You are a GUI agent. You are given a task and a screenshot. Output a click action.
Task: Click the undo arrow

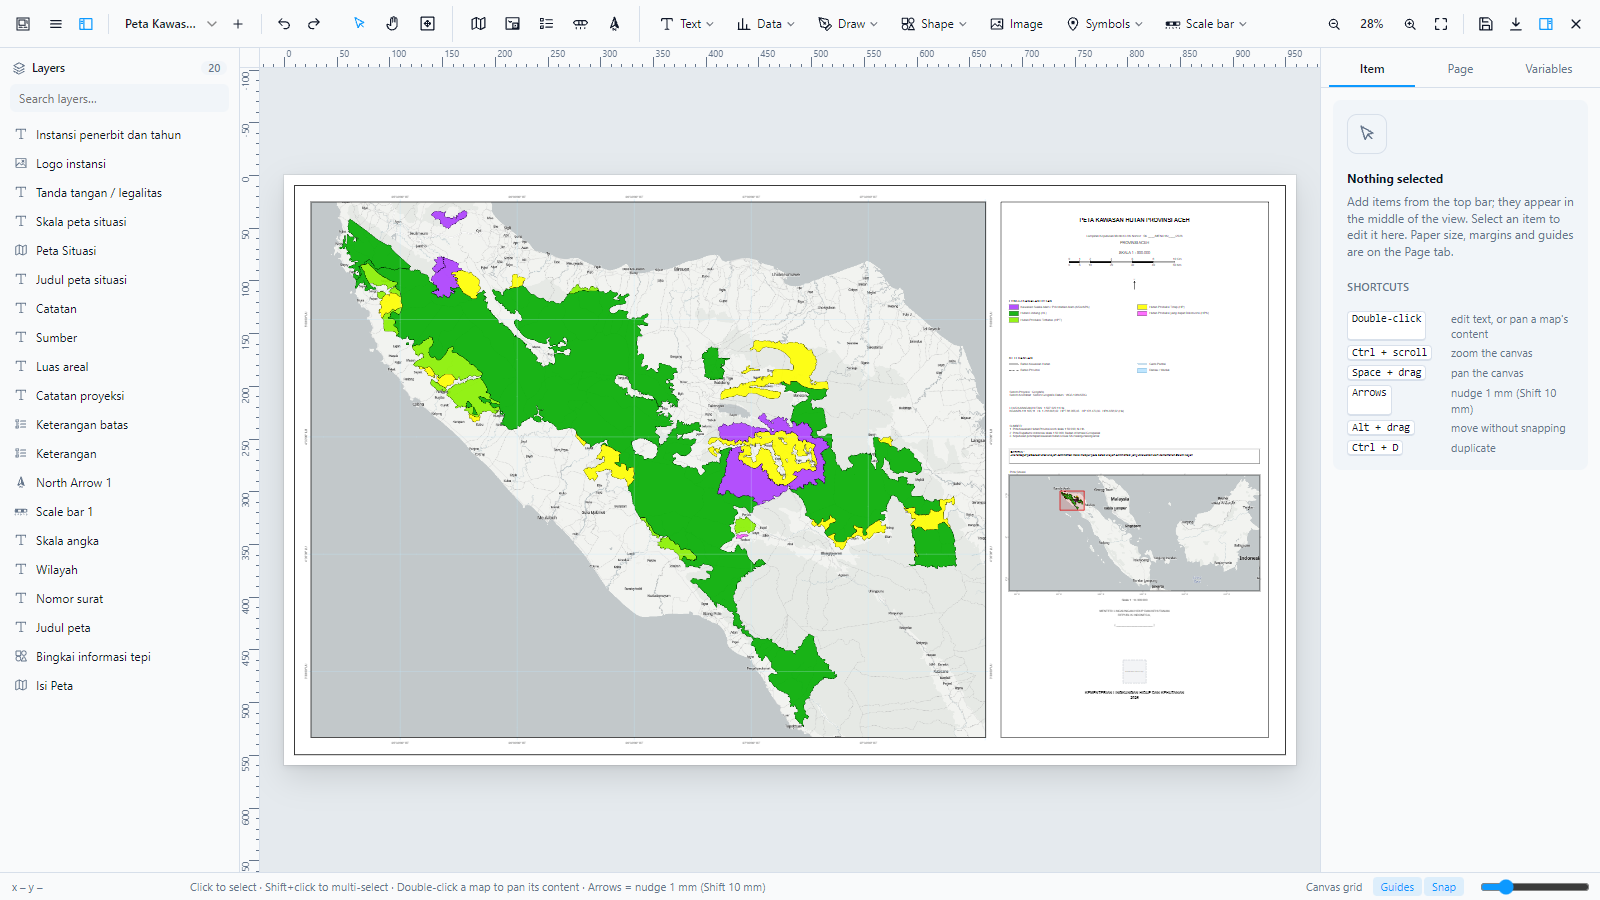284,24
